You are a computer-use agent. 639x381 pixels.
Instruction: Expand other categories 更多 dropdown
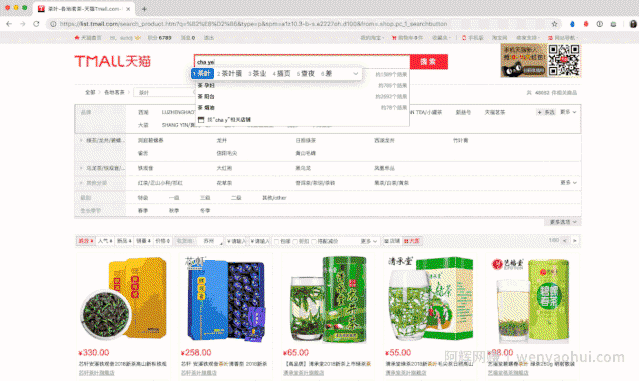tap(568, 183)
